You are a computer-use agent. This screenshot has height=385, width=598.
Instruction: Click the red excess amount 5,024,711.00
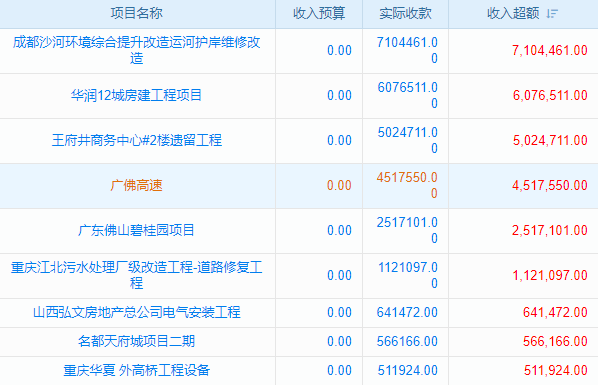(550, 140)
